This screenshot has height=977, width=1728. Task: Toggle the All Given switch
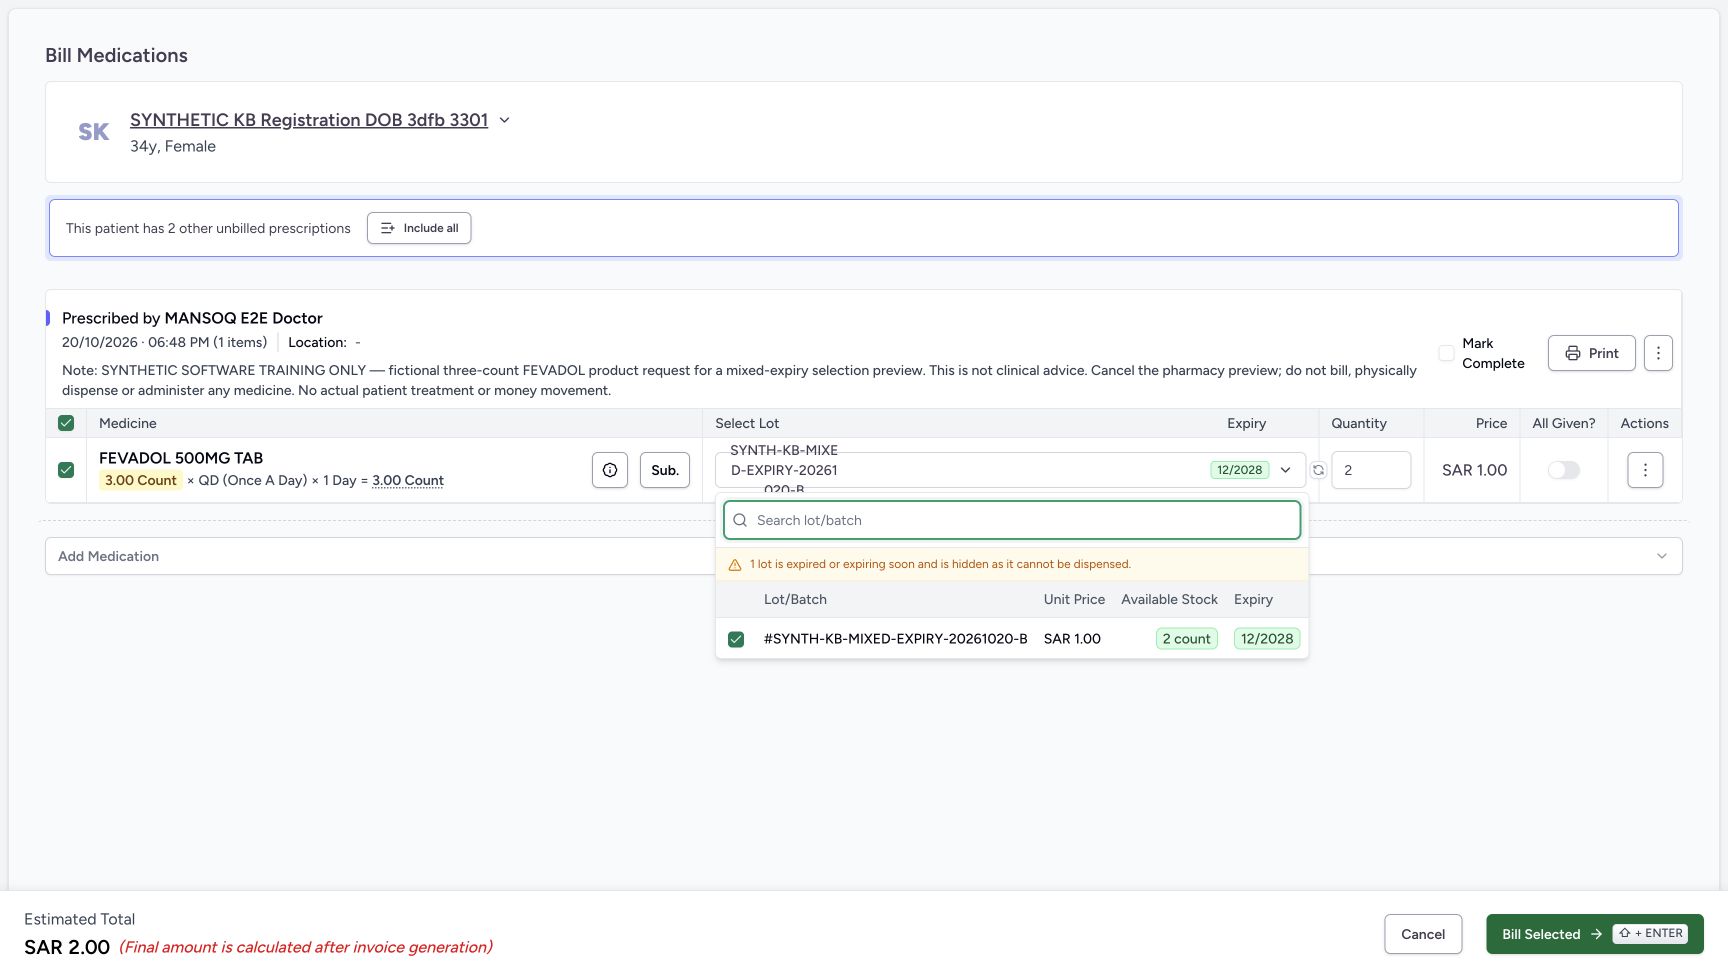(x=1563, y=470)
